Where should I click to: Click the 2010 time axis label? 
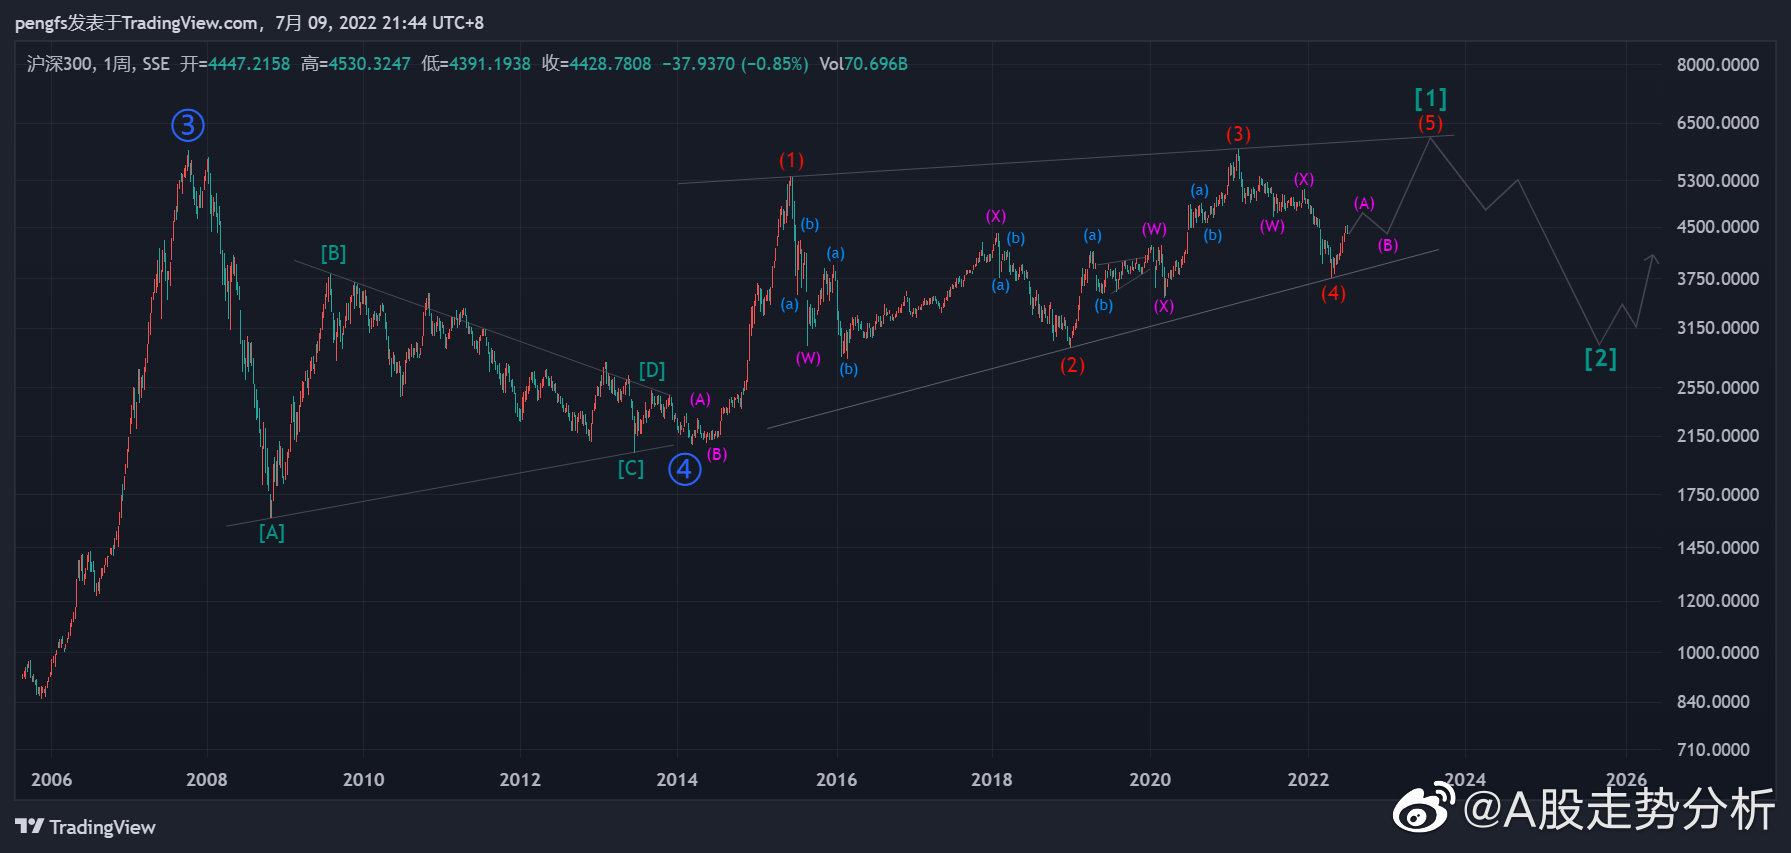pyautogui.click(x=363, y=780)
